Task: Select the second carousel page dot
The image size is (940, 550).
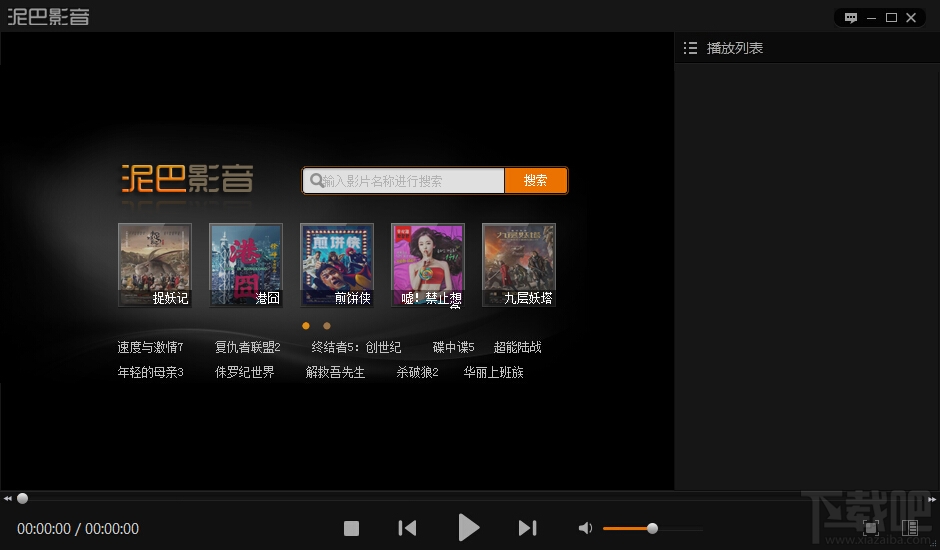Action: click(x=327, y=326)
